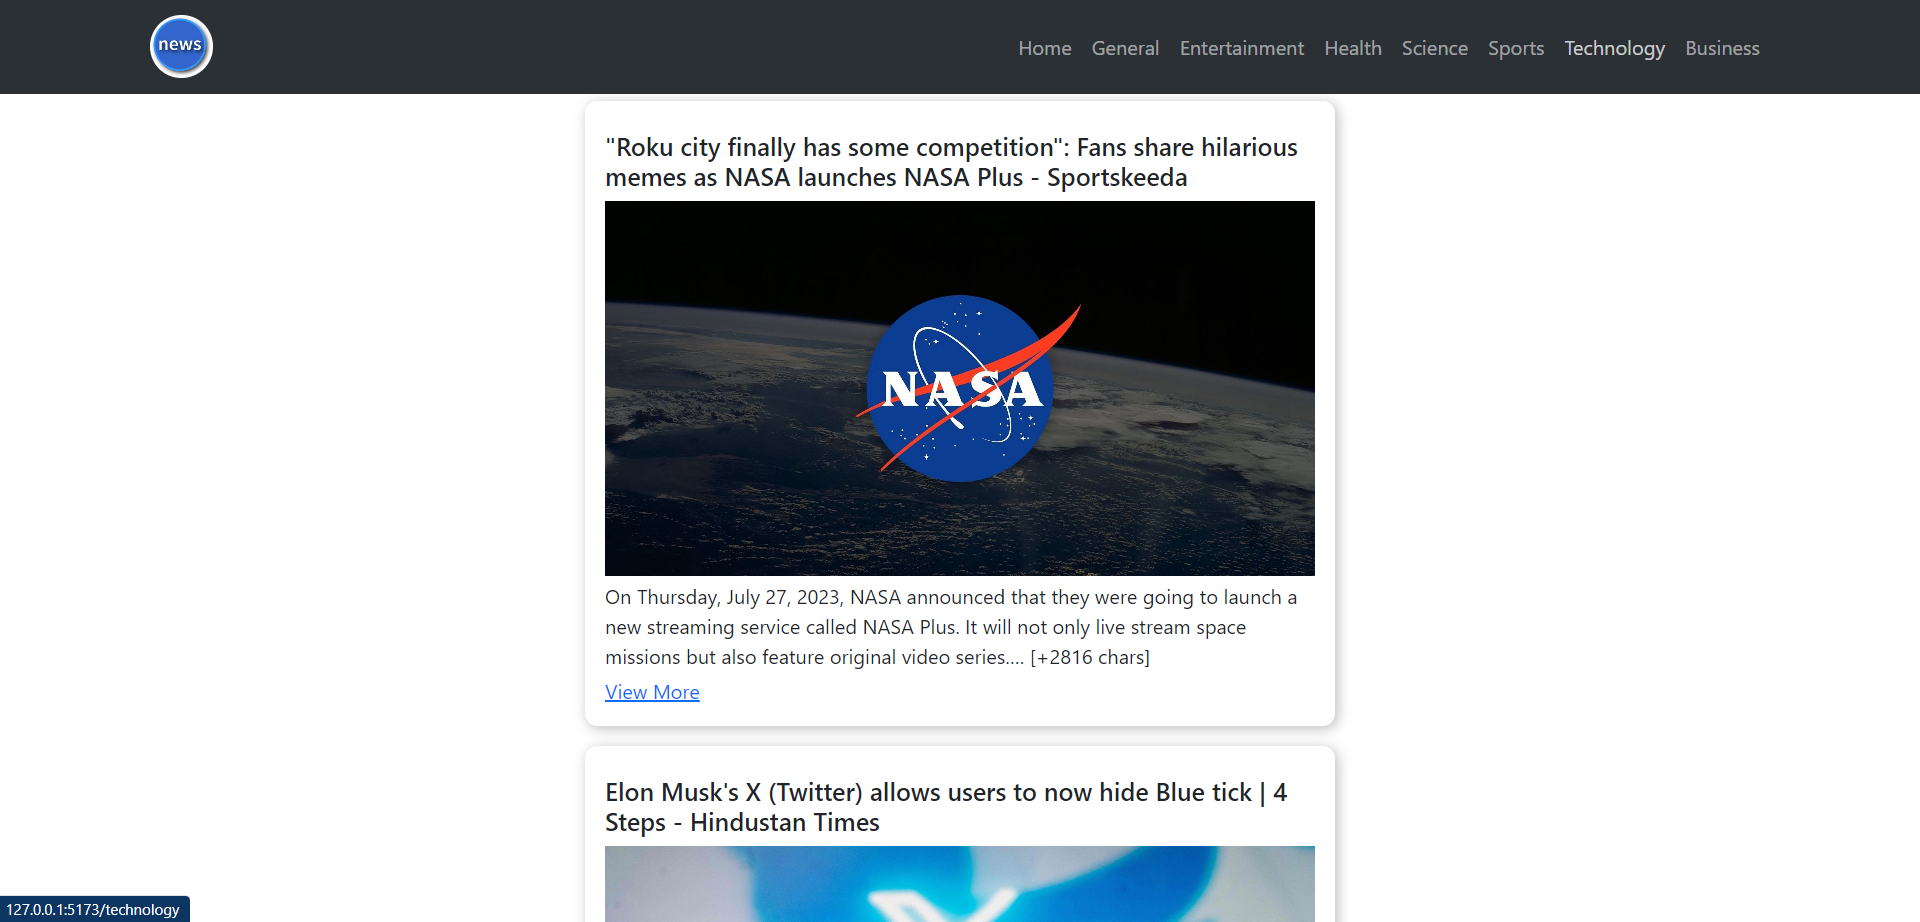1920x922 pixels.
Task: Click the 127.0.0.1:5173/technology status link
Action: coord(95,909)
